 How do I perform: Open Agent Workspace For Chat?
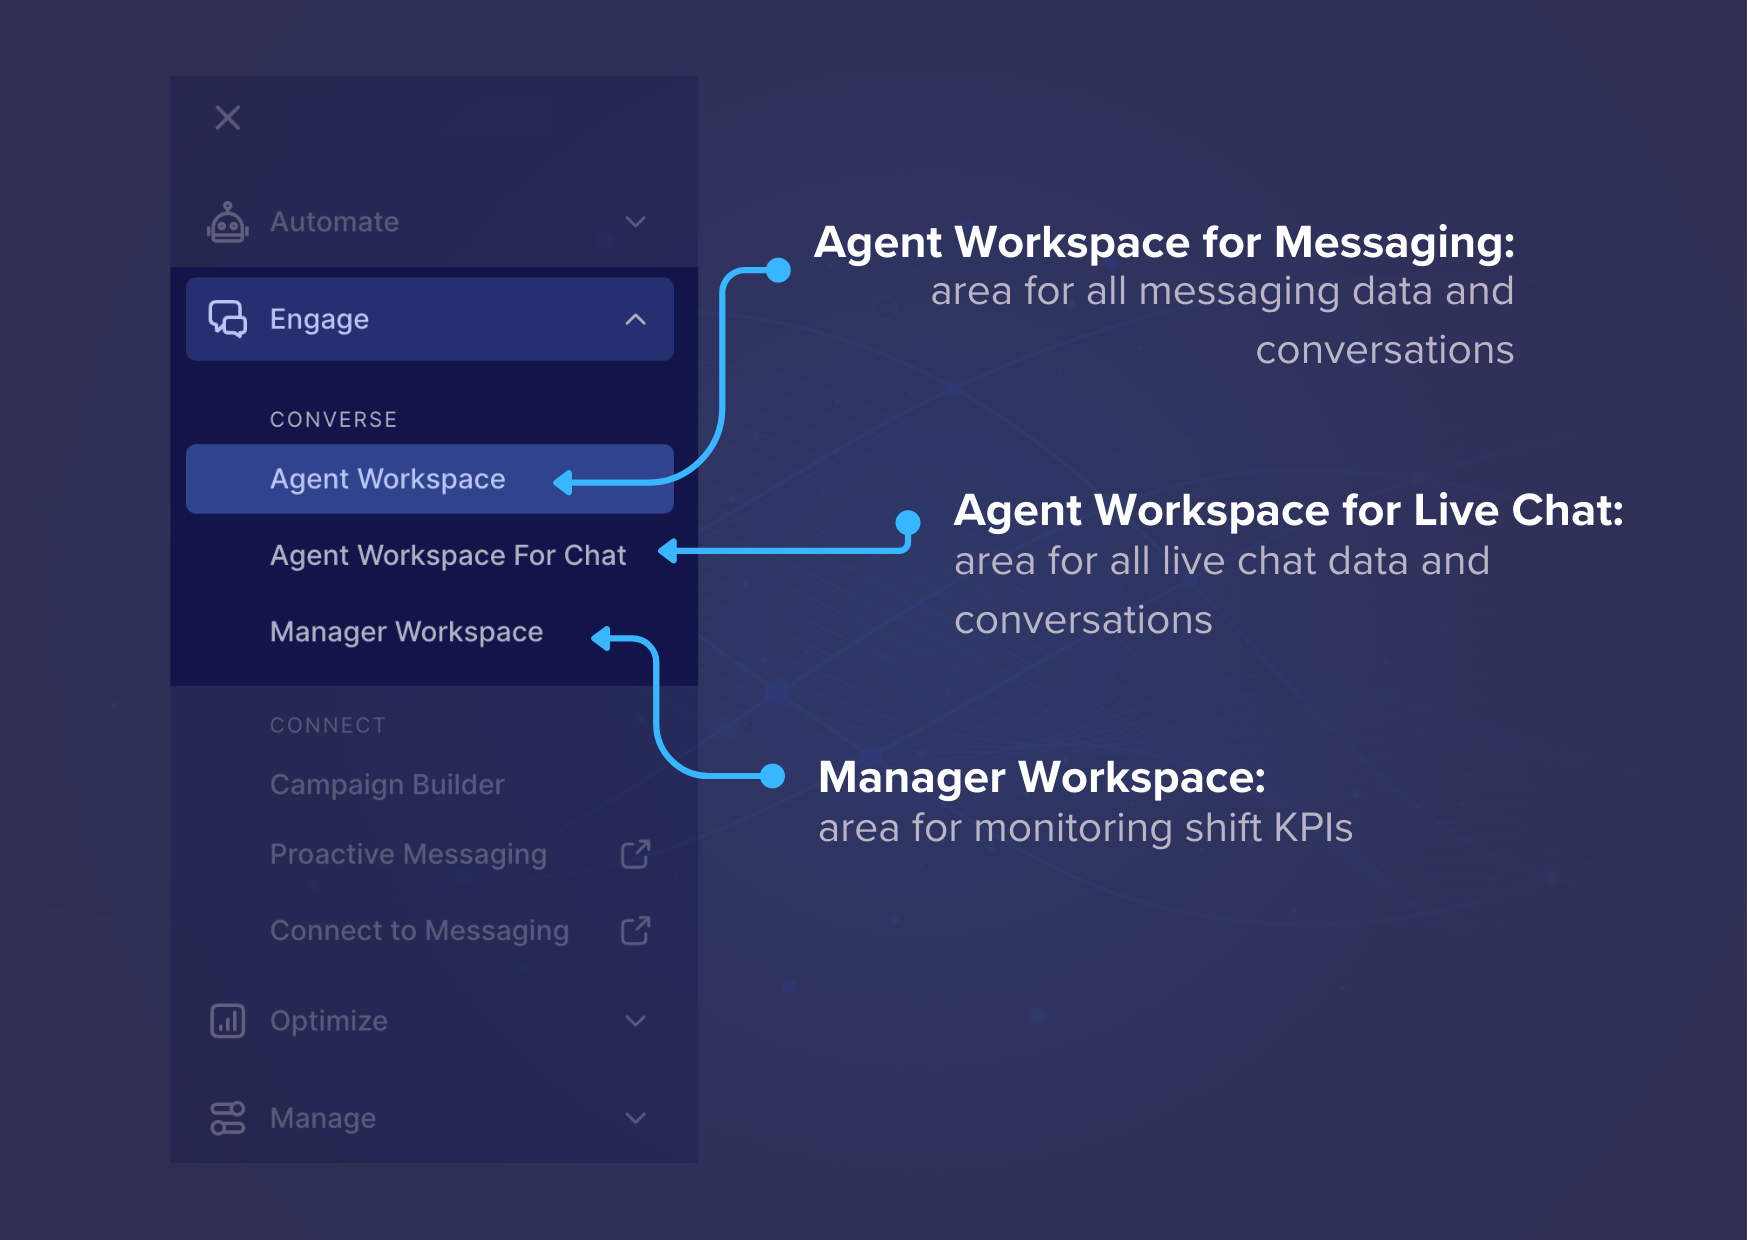tap(447, 555)
